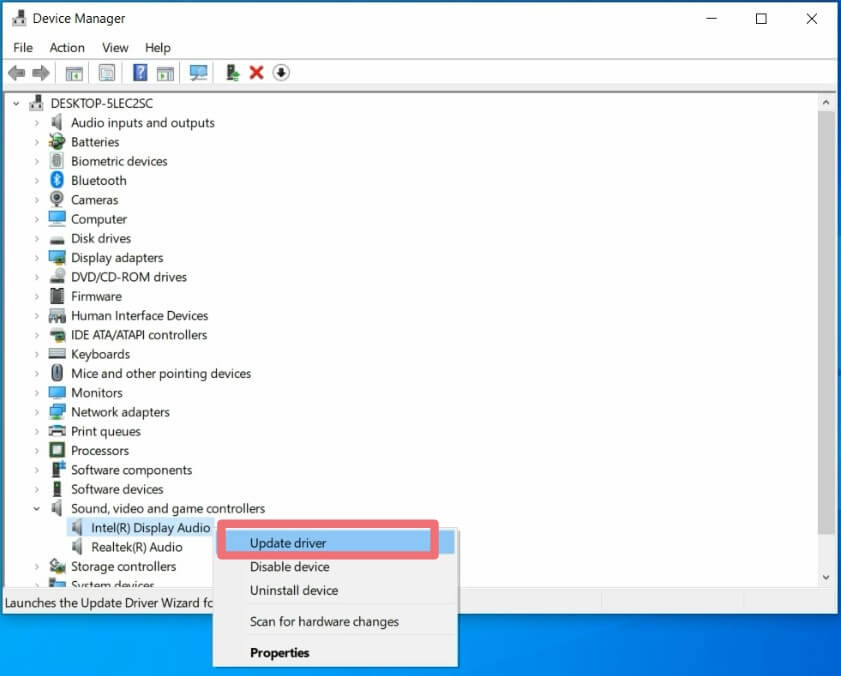Expand the Software components category
The width and height of the screenshot is (841, 676).
point(36,470)
